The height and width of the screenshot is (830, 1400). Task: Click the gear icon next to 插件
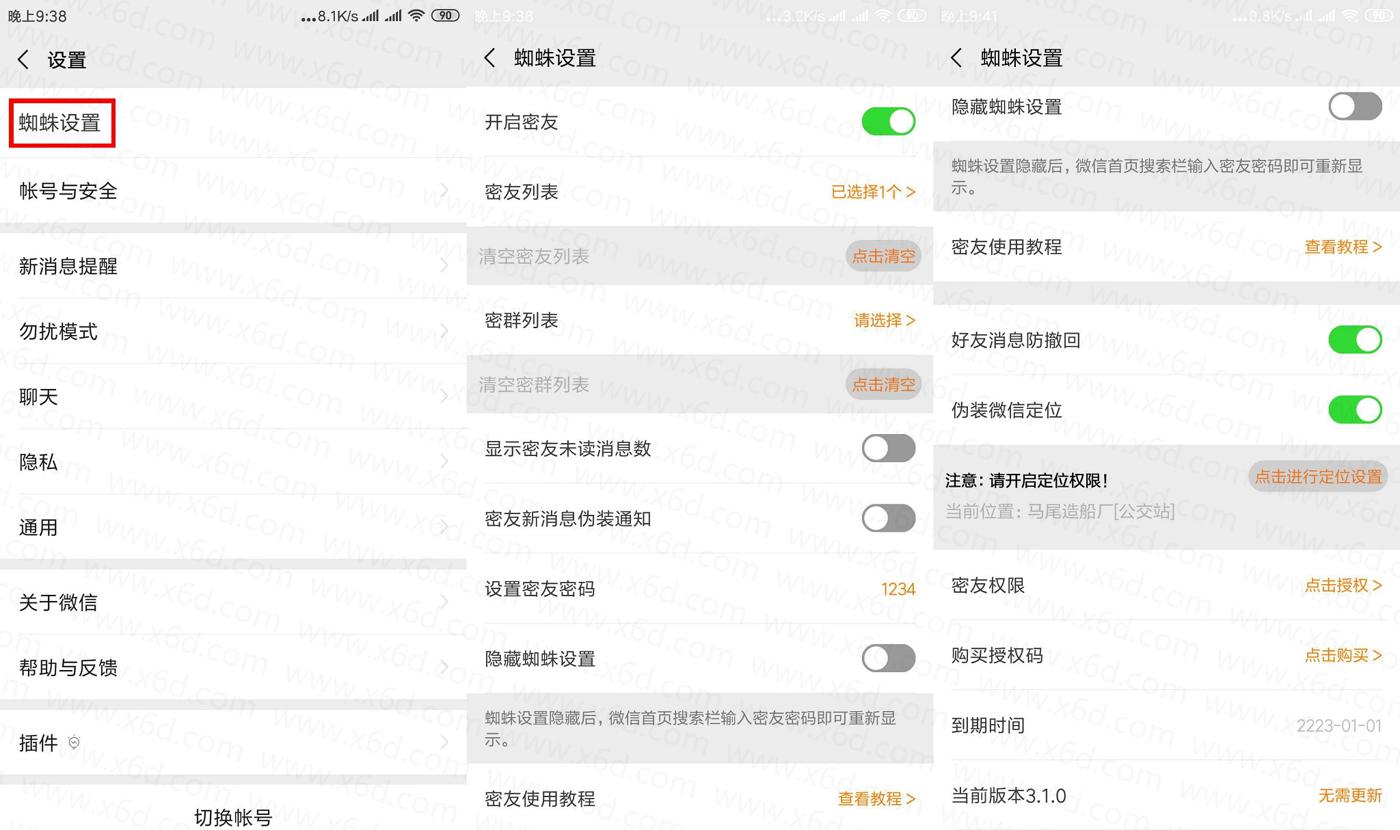click(74, 741)
